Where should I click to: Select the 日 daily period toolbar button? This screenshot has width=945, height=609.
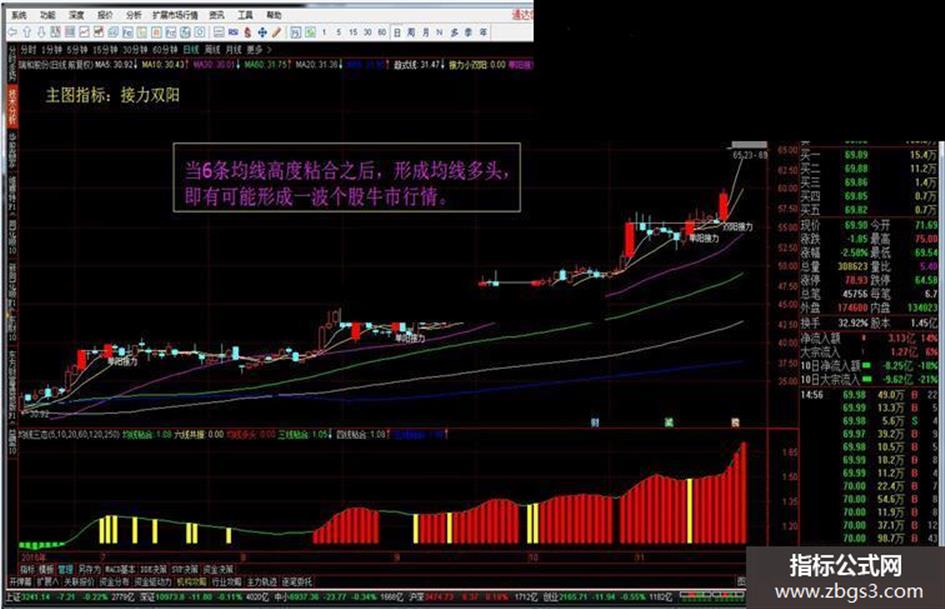[397, 33]
